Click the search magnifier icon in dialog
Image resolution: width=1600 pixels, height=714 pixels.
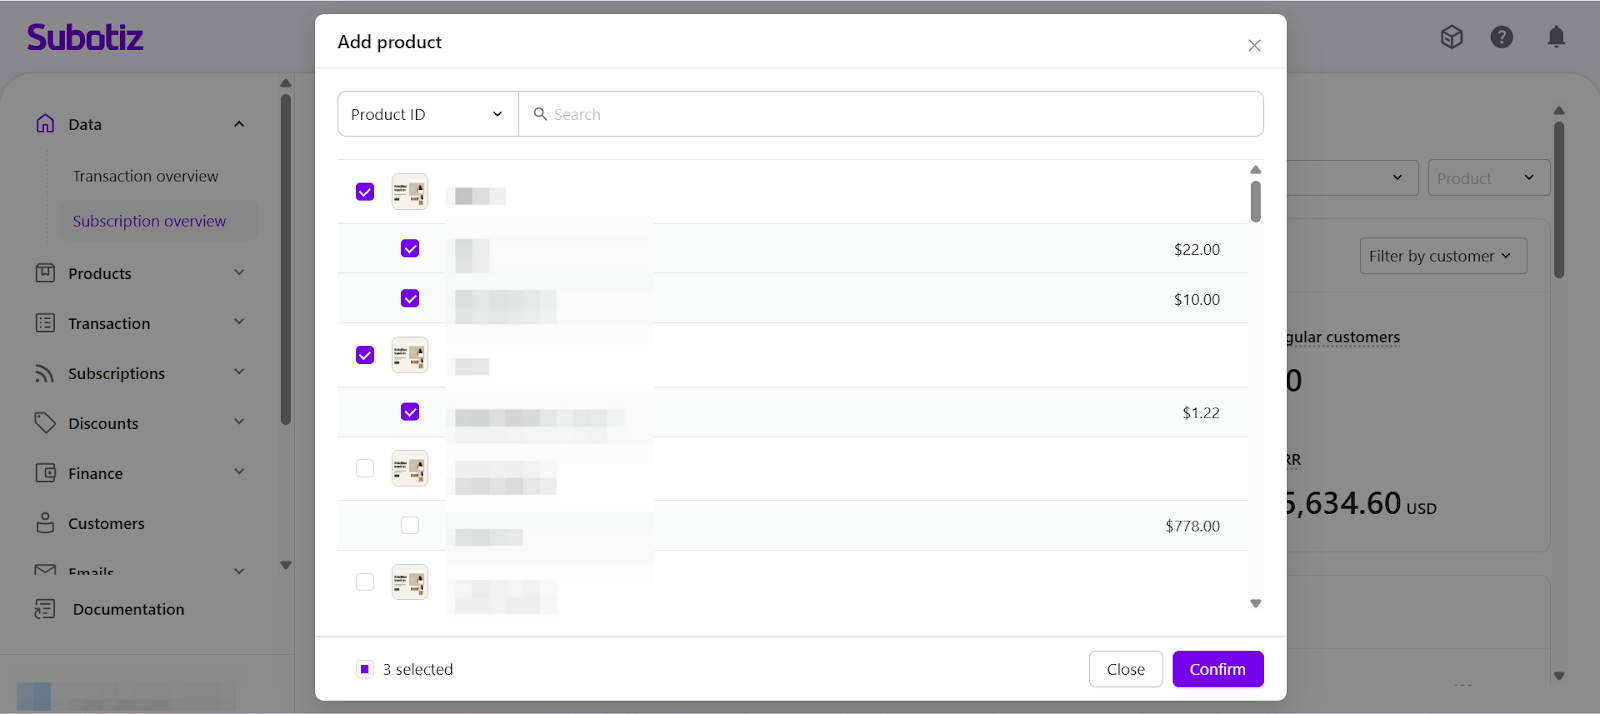(x=540, y=114)
